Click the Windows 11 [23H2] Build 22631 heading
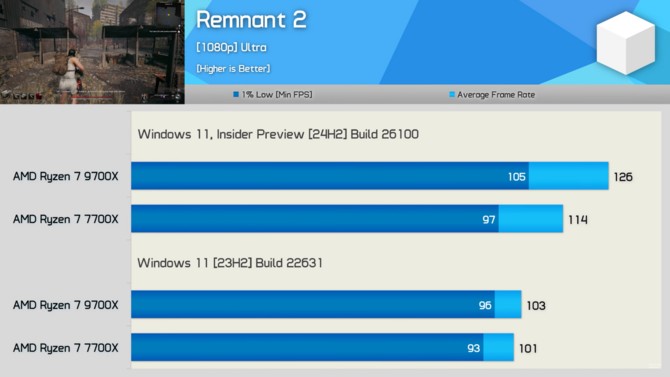Viewport: 670px width, 377px height. [x=230, y=262]
